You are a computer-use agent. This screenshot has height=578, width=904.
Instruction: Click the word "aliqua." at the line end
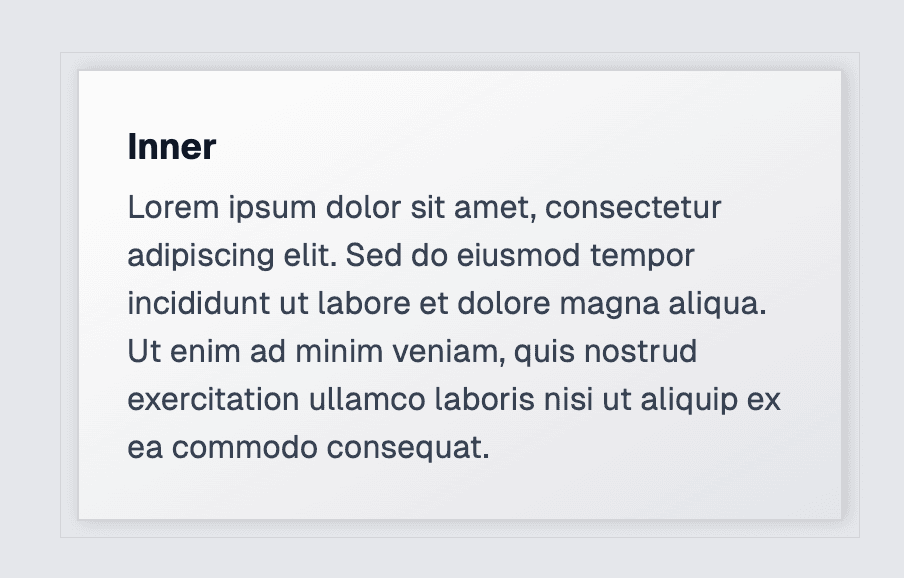tap(717, 304)
